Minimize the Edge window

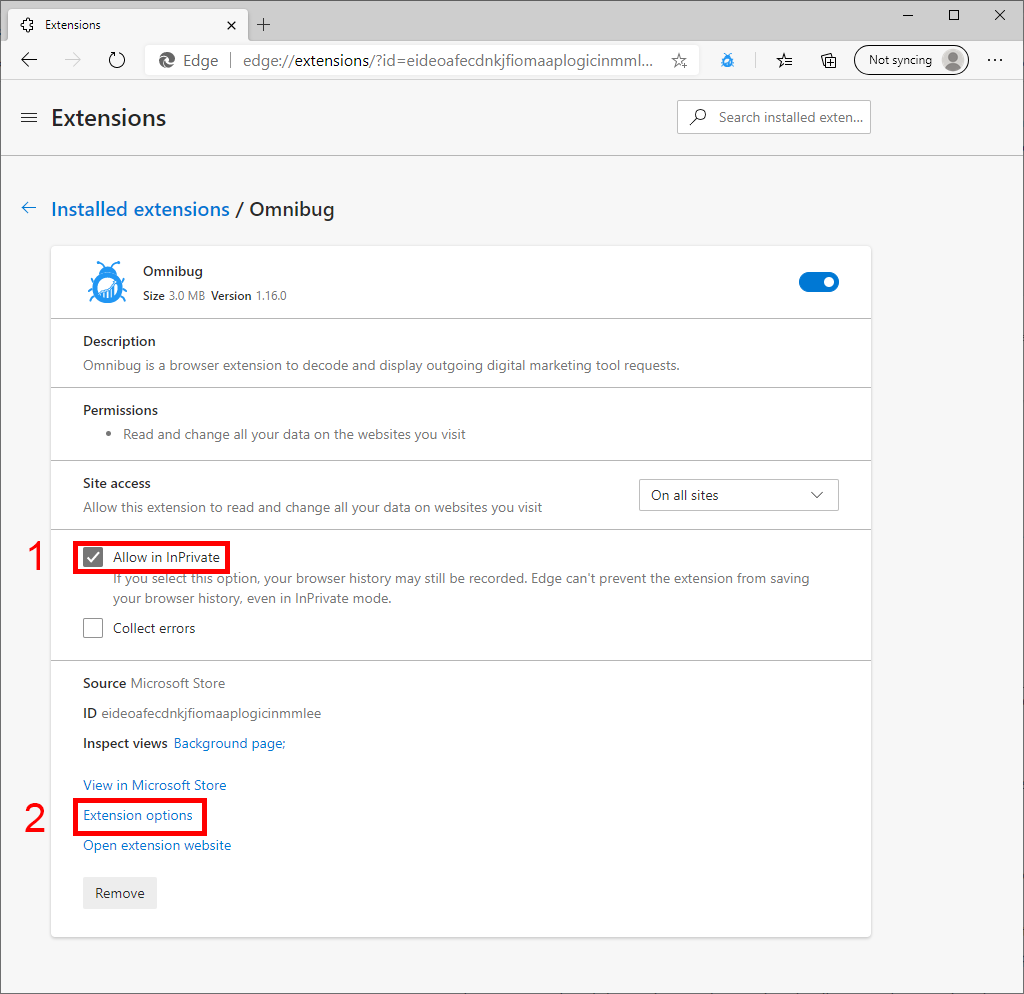tap(908, 15)
